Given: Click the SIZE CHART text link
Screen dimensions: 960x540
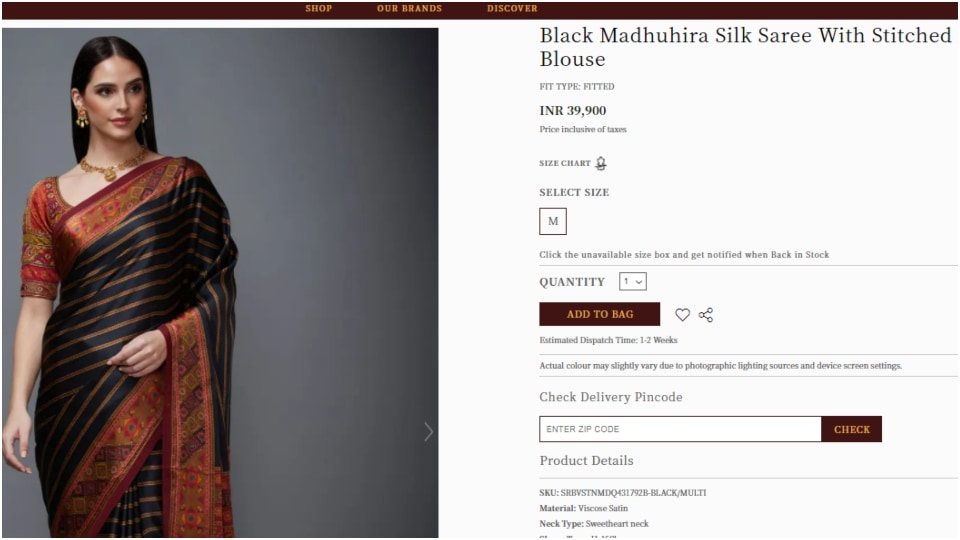Looking at the screenshot, I should point(564,163).
